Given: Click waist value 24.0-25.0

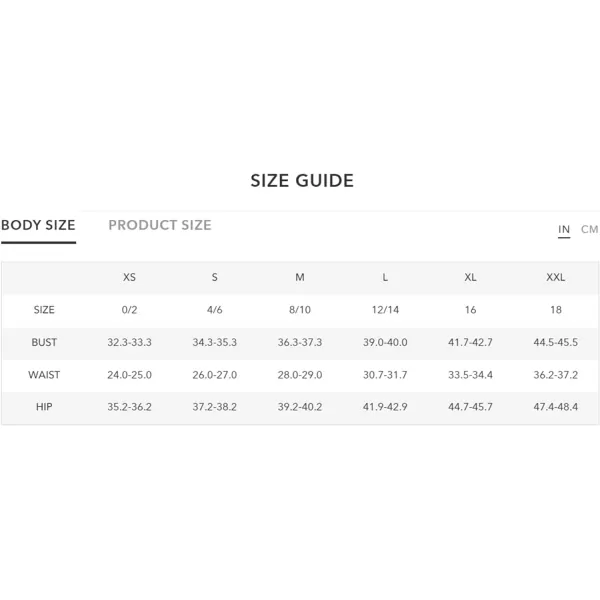Looking at the screenshot, I should [x=129, y=375].
